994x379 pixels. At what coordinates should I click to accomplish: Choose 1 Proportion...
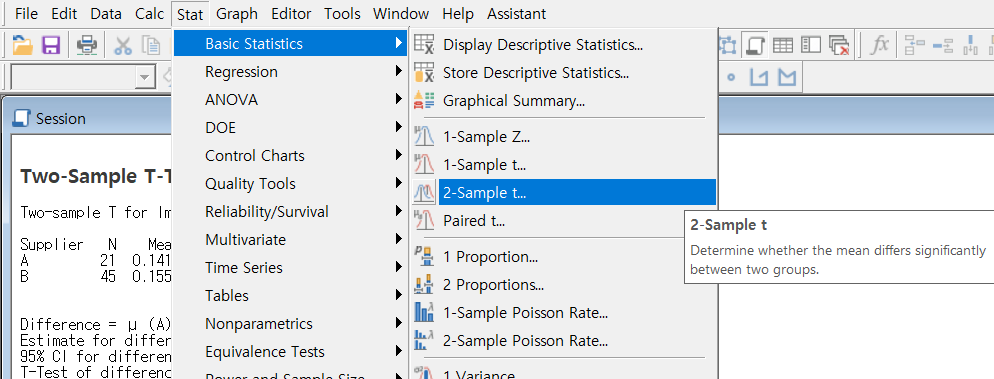point(563,257)
